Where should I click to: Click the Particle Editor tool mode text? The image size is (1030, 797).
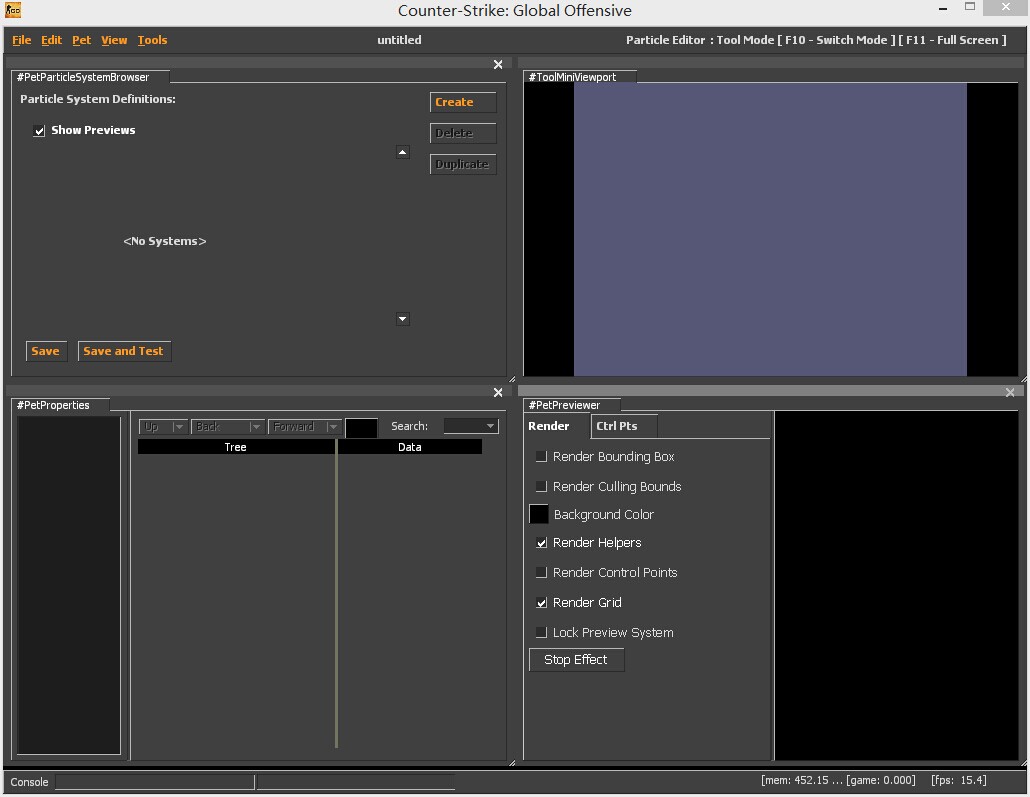point(816,40)
